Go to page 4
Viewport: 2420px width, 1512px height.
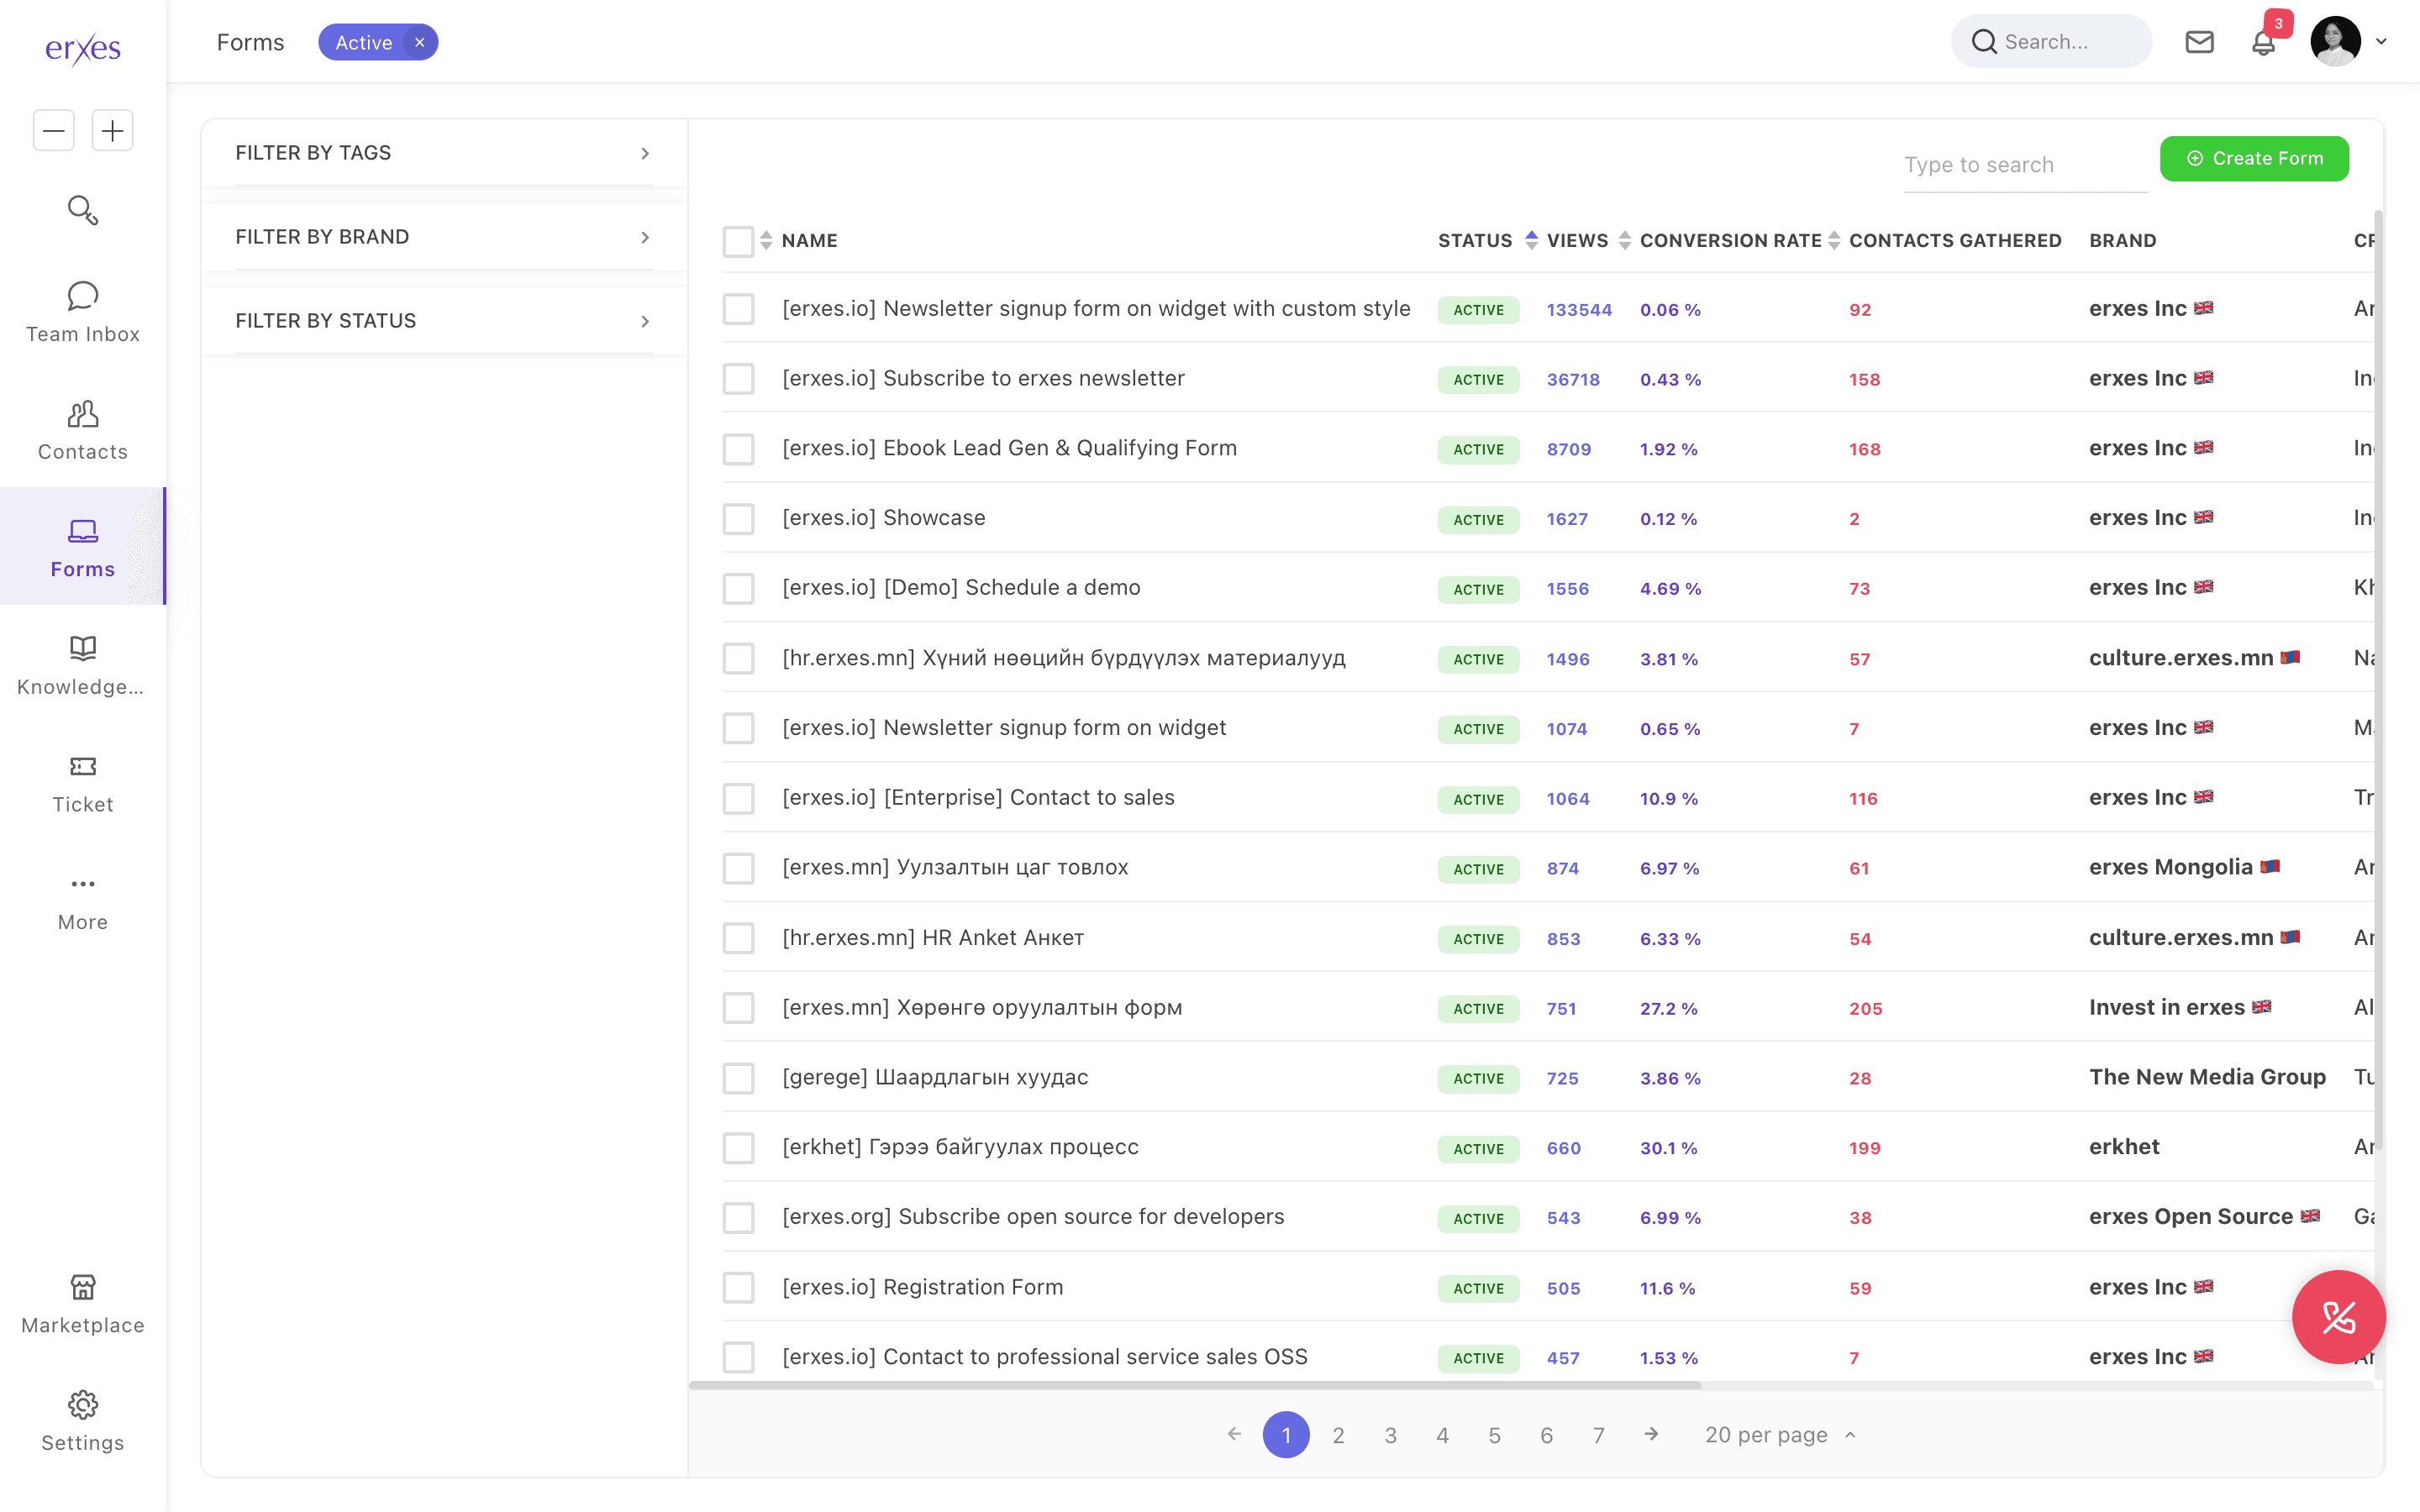[1442, 1434]
